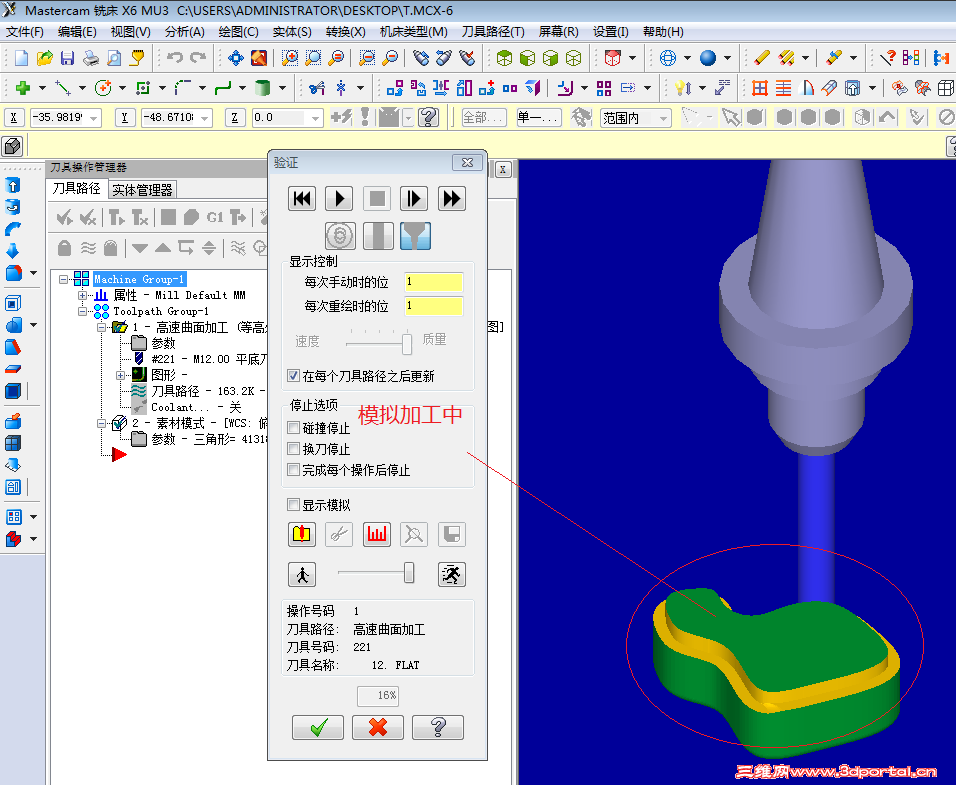This screenshot has height=785, width=956.
Task: Click the help question mark button in verify dialog
Action: click(x=438, y=727)
